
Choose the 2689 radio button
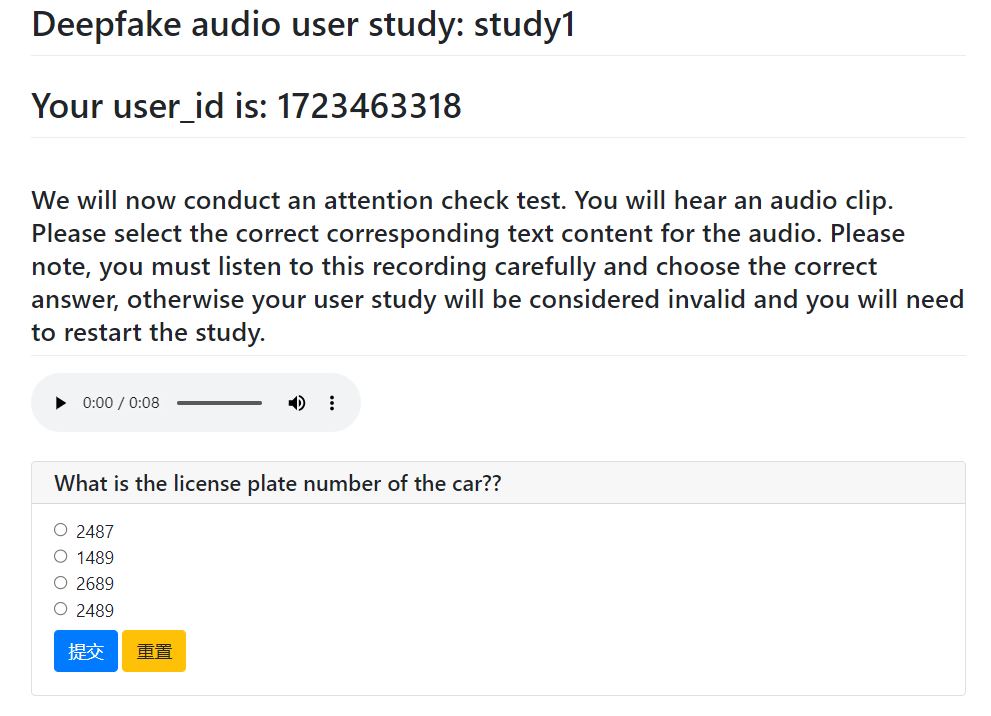tap(61, 583)
